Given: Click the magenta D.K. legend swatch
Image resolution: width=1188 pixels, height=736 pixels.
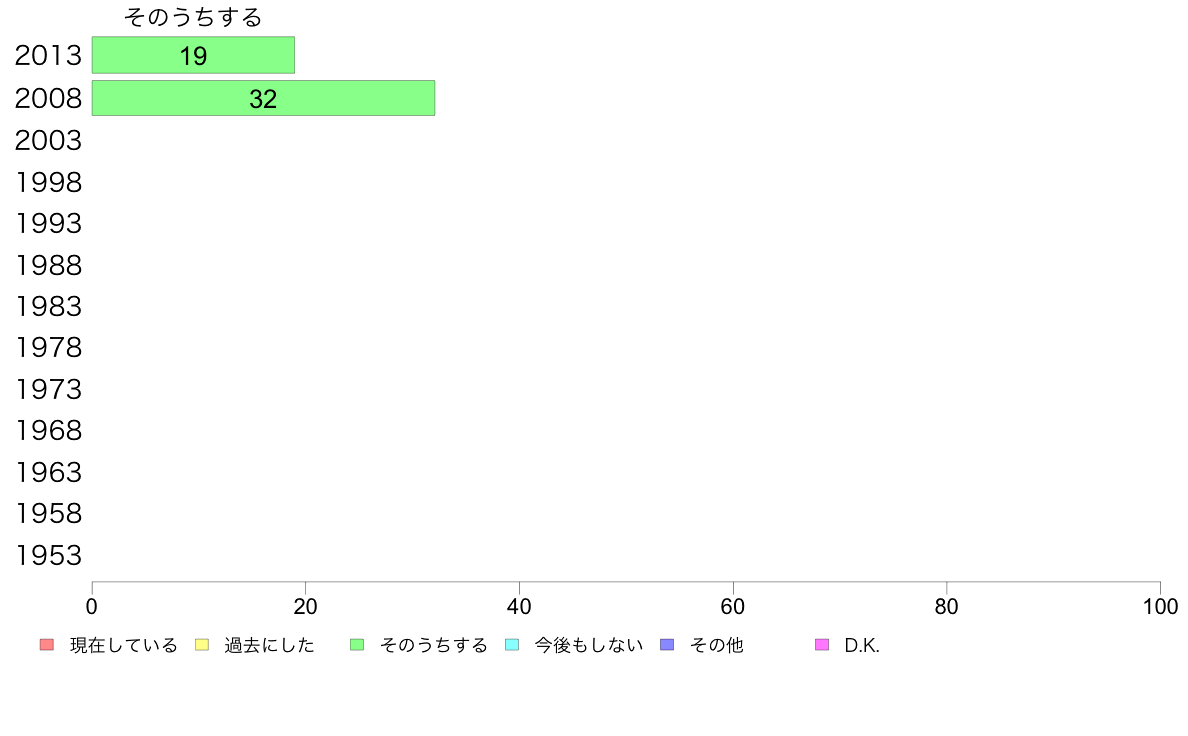Looking at the screenshot, I should (x=822, y=645).
